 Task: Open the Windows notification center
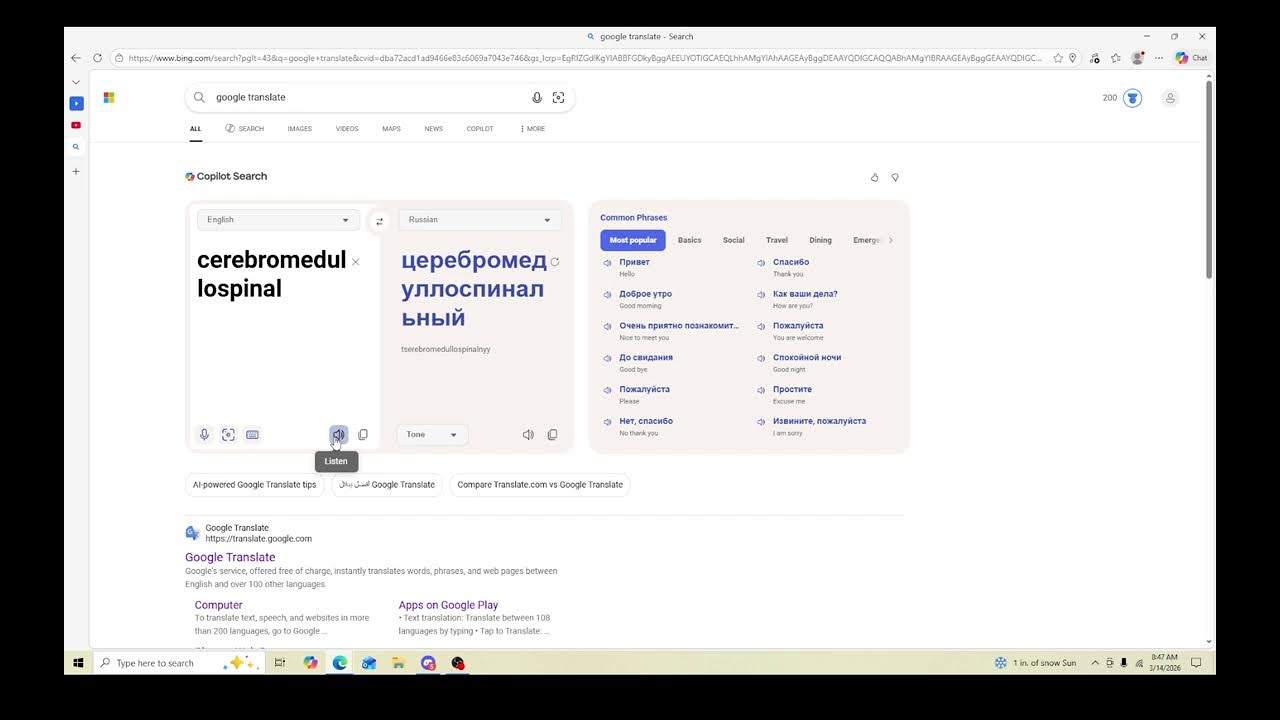tap(1196, 663)
